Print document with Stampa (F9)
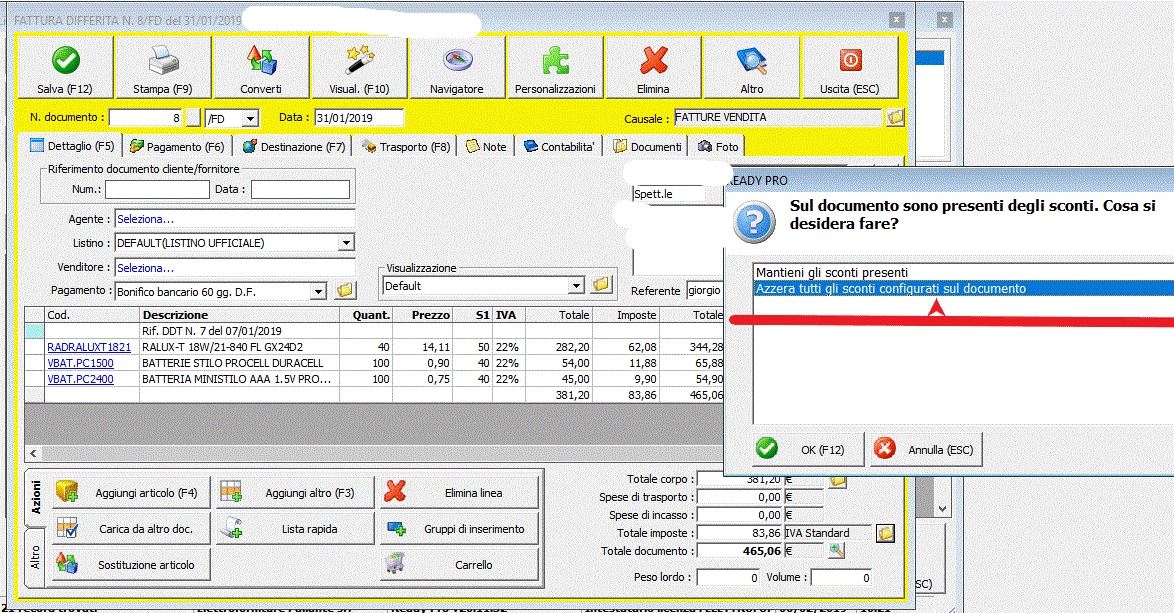The width and height of the screenshot is (1174, 613). tap(162, 69)
